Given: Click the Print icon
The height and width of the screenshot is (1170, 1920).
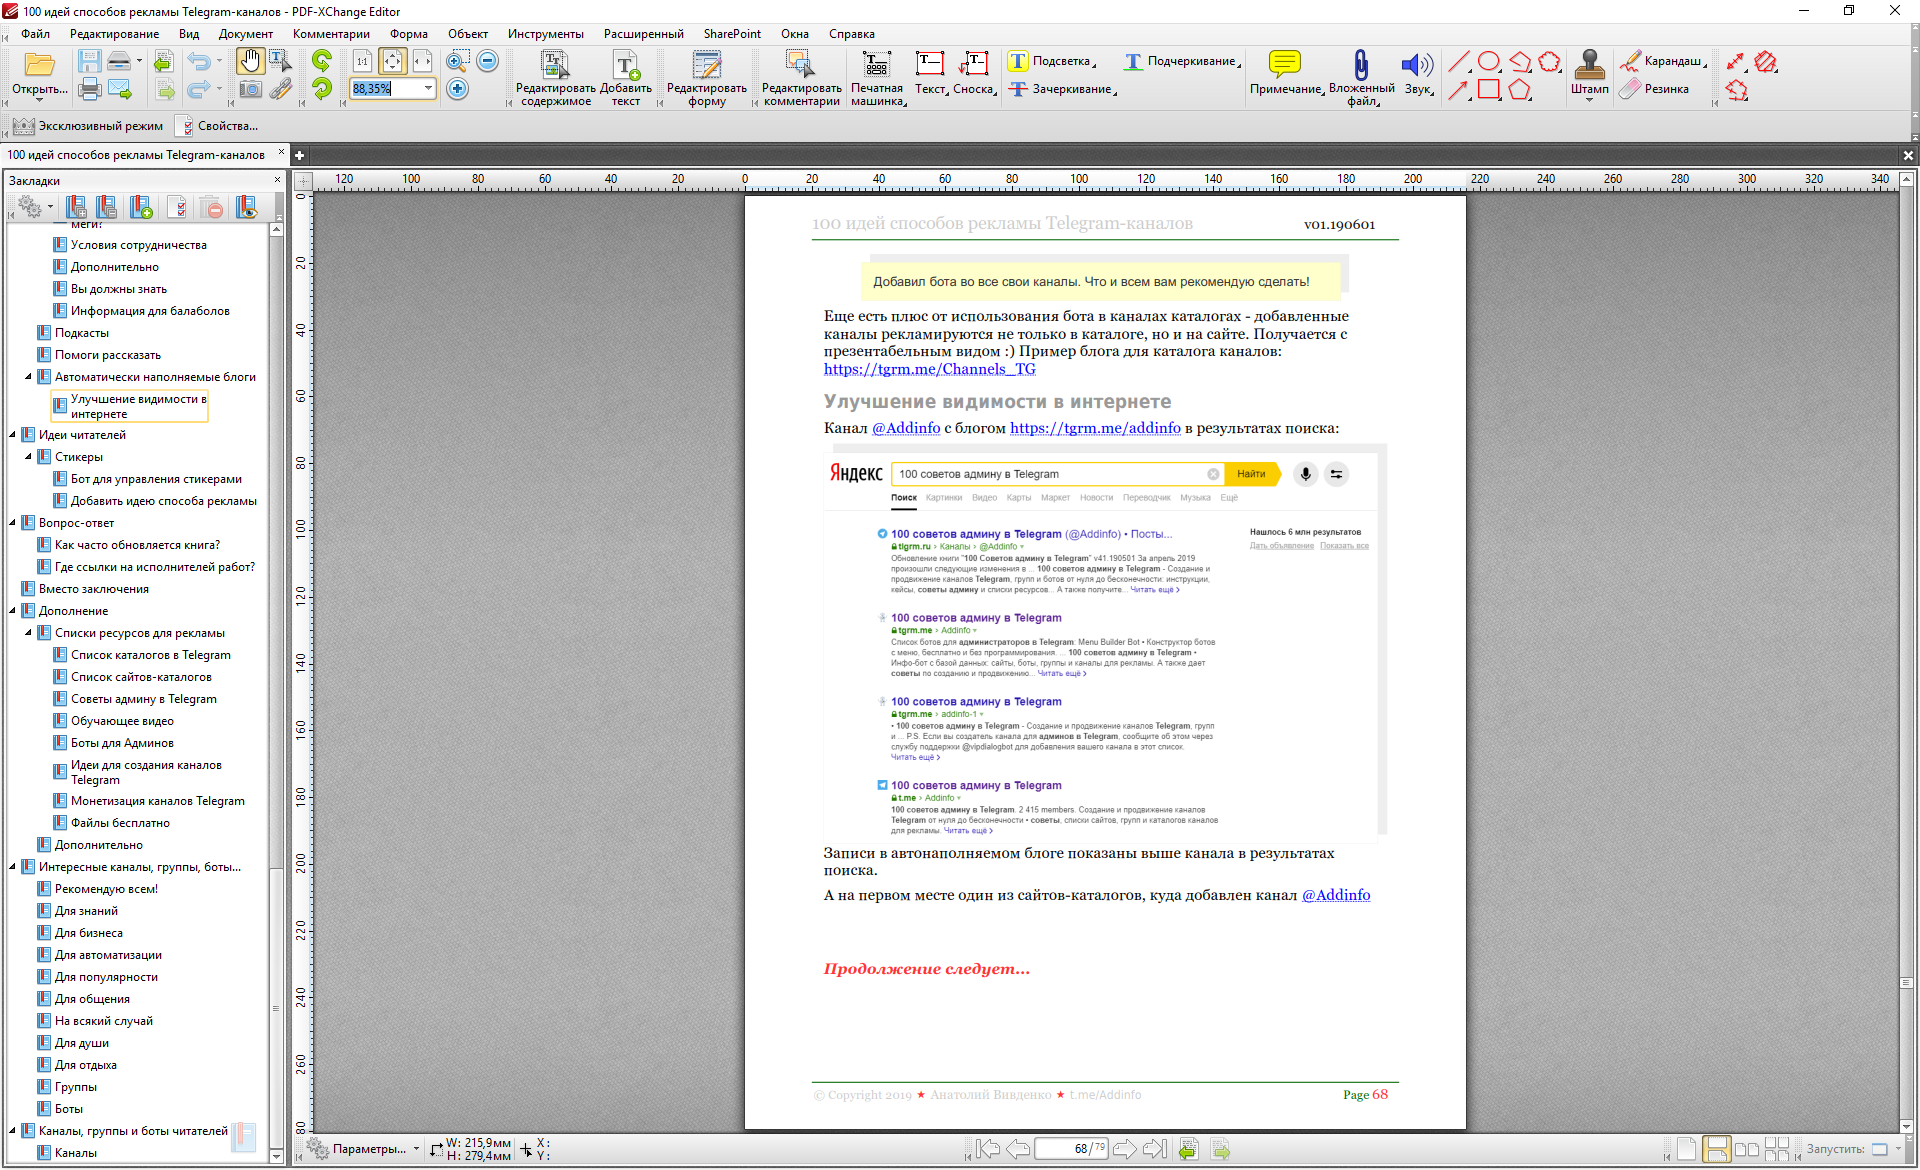Looking at the screenshot, I should click(90, 90).
